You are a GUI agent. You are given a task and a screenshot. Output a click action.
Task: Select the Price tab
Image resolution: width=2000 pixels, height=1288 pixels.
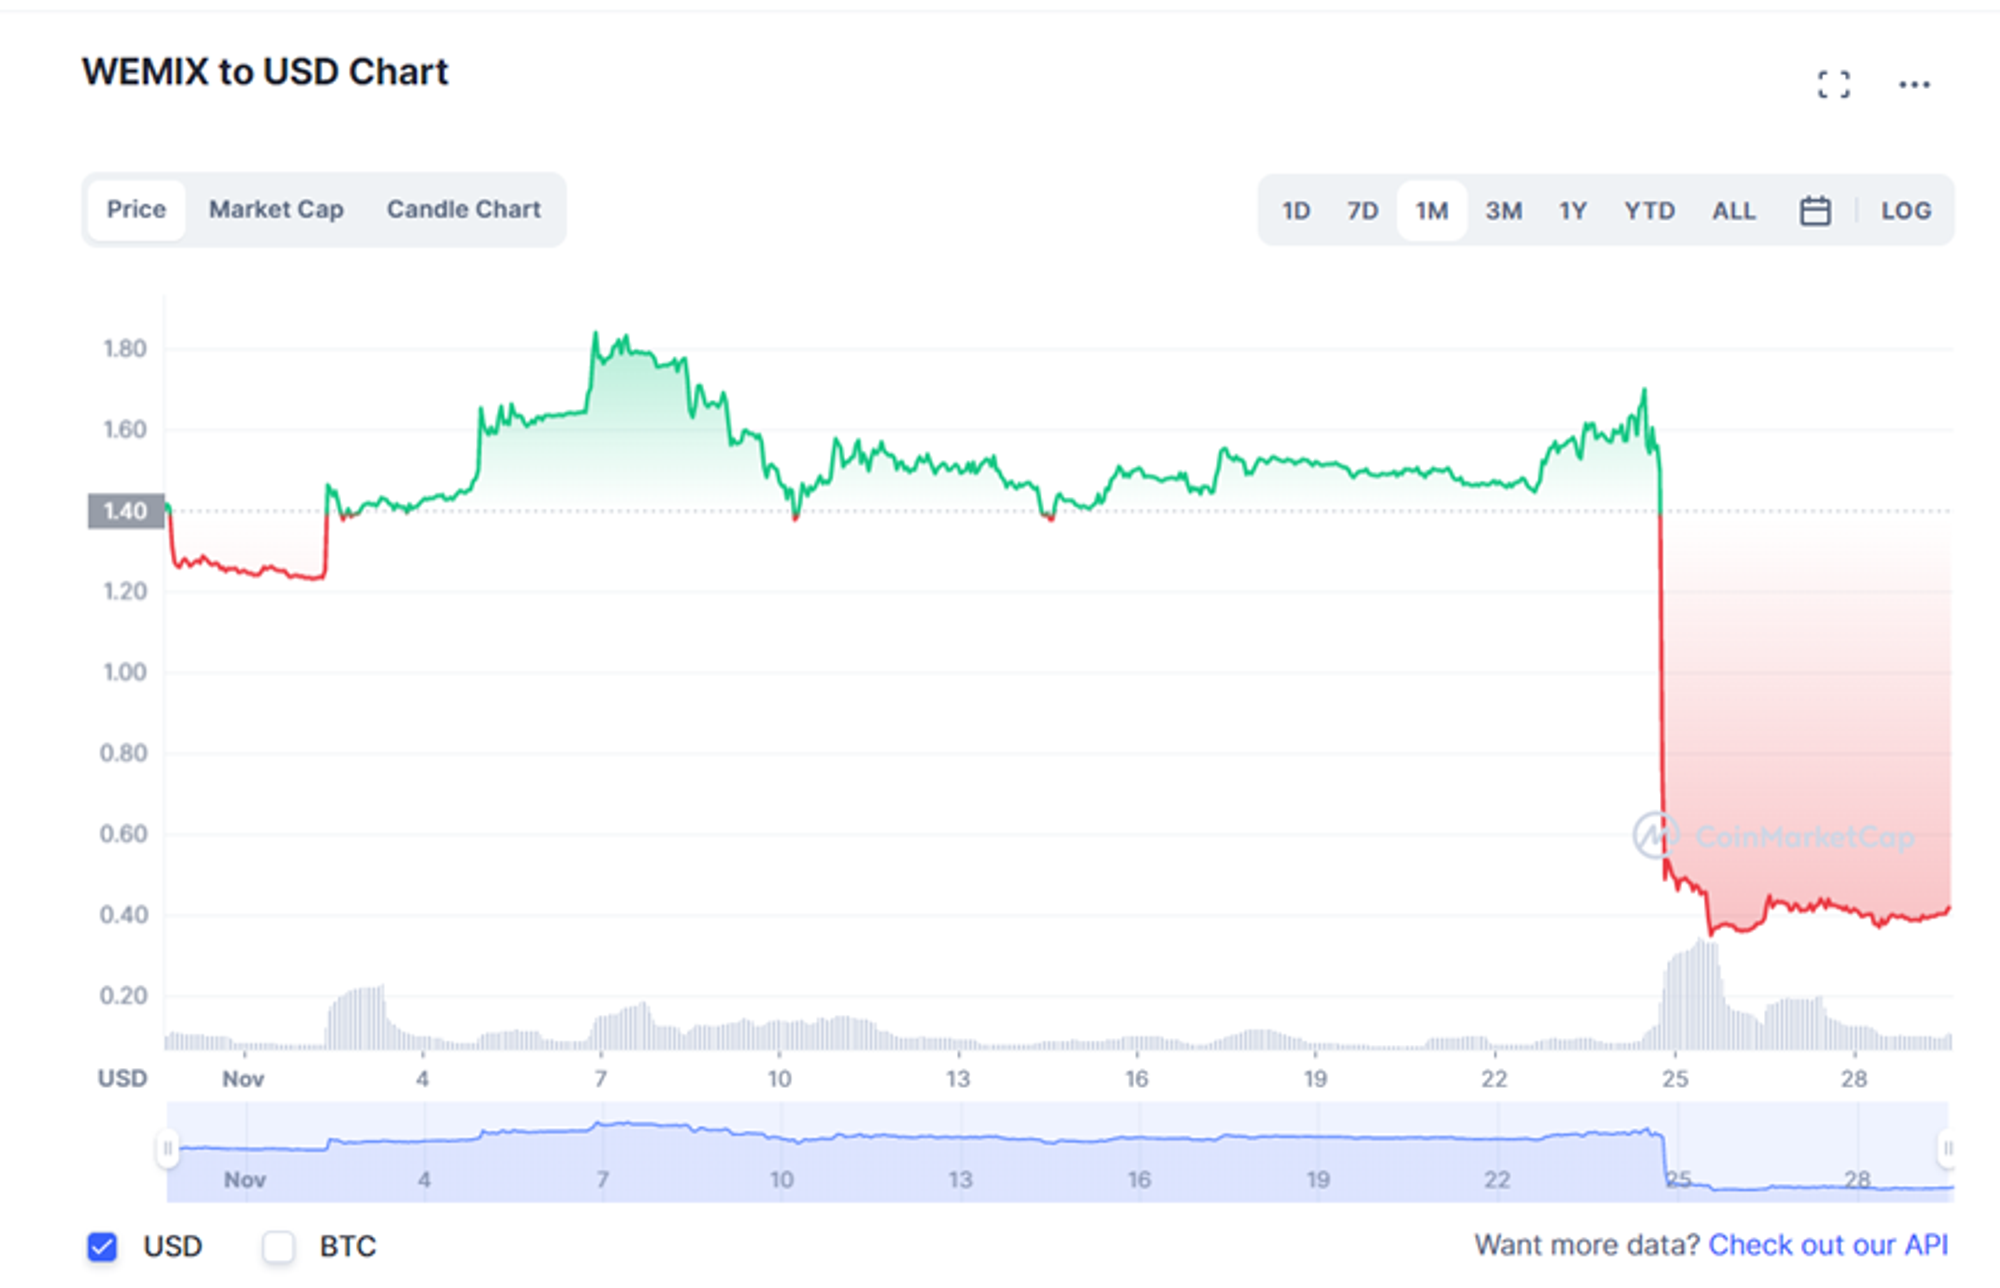pyautogui.click(x=136, y=210)
